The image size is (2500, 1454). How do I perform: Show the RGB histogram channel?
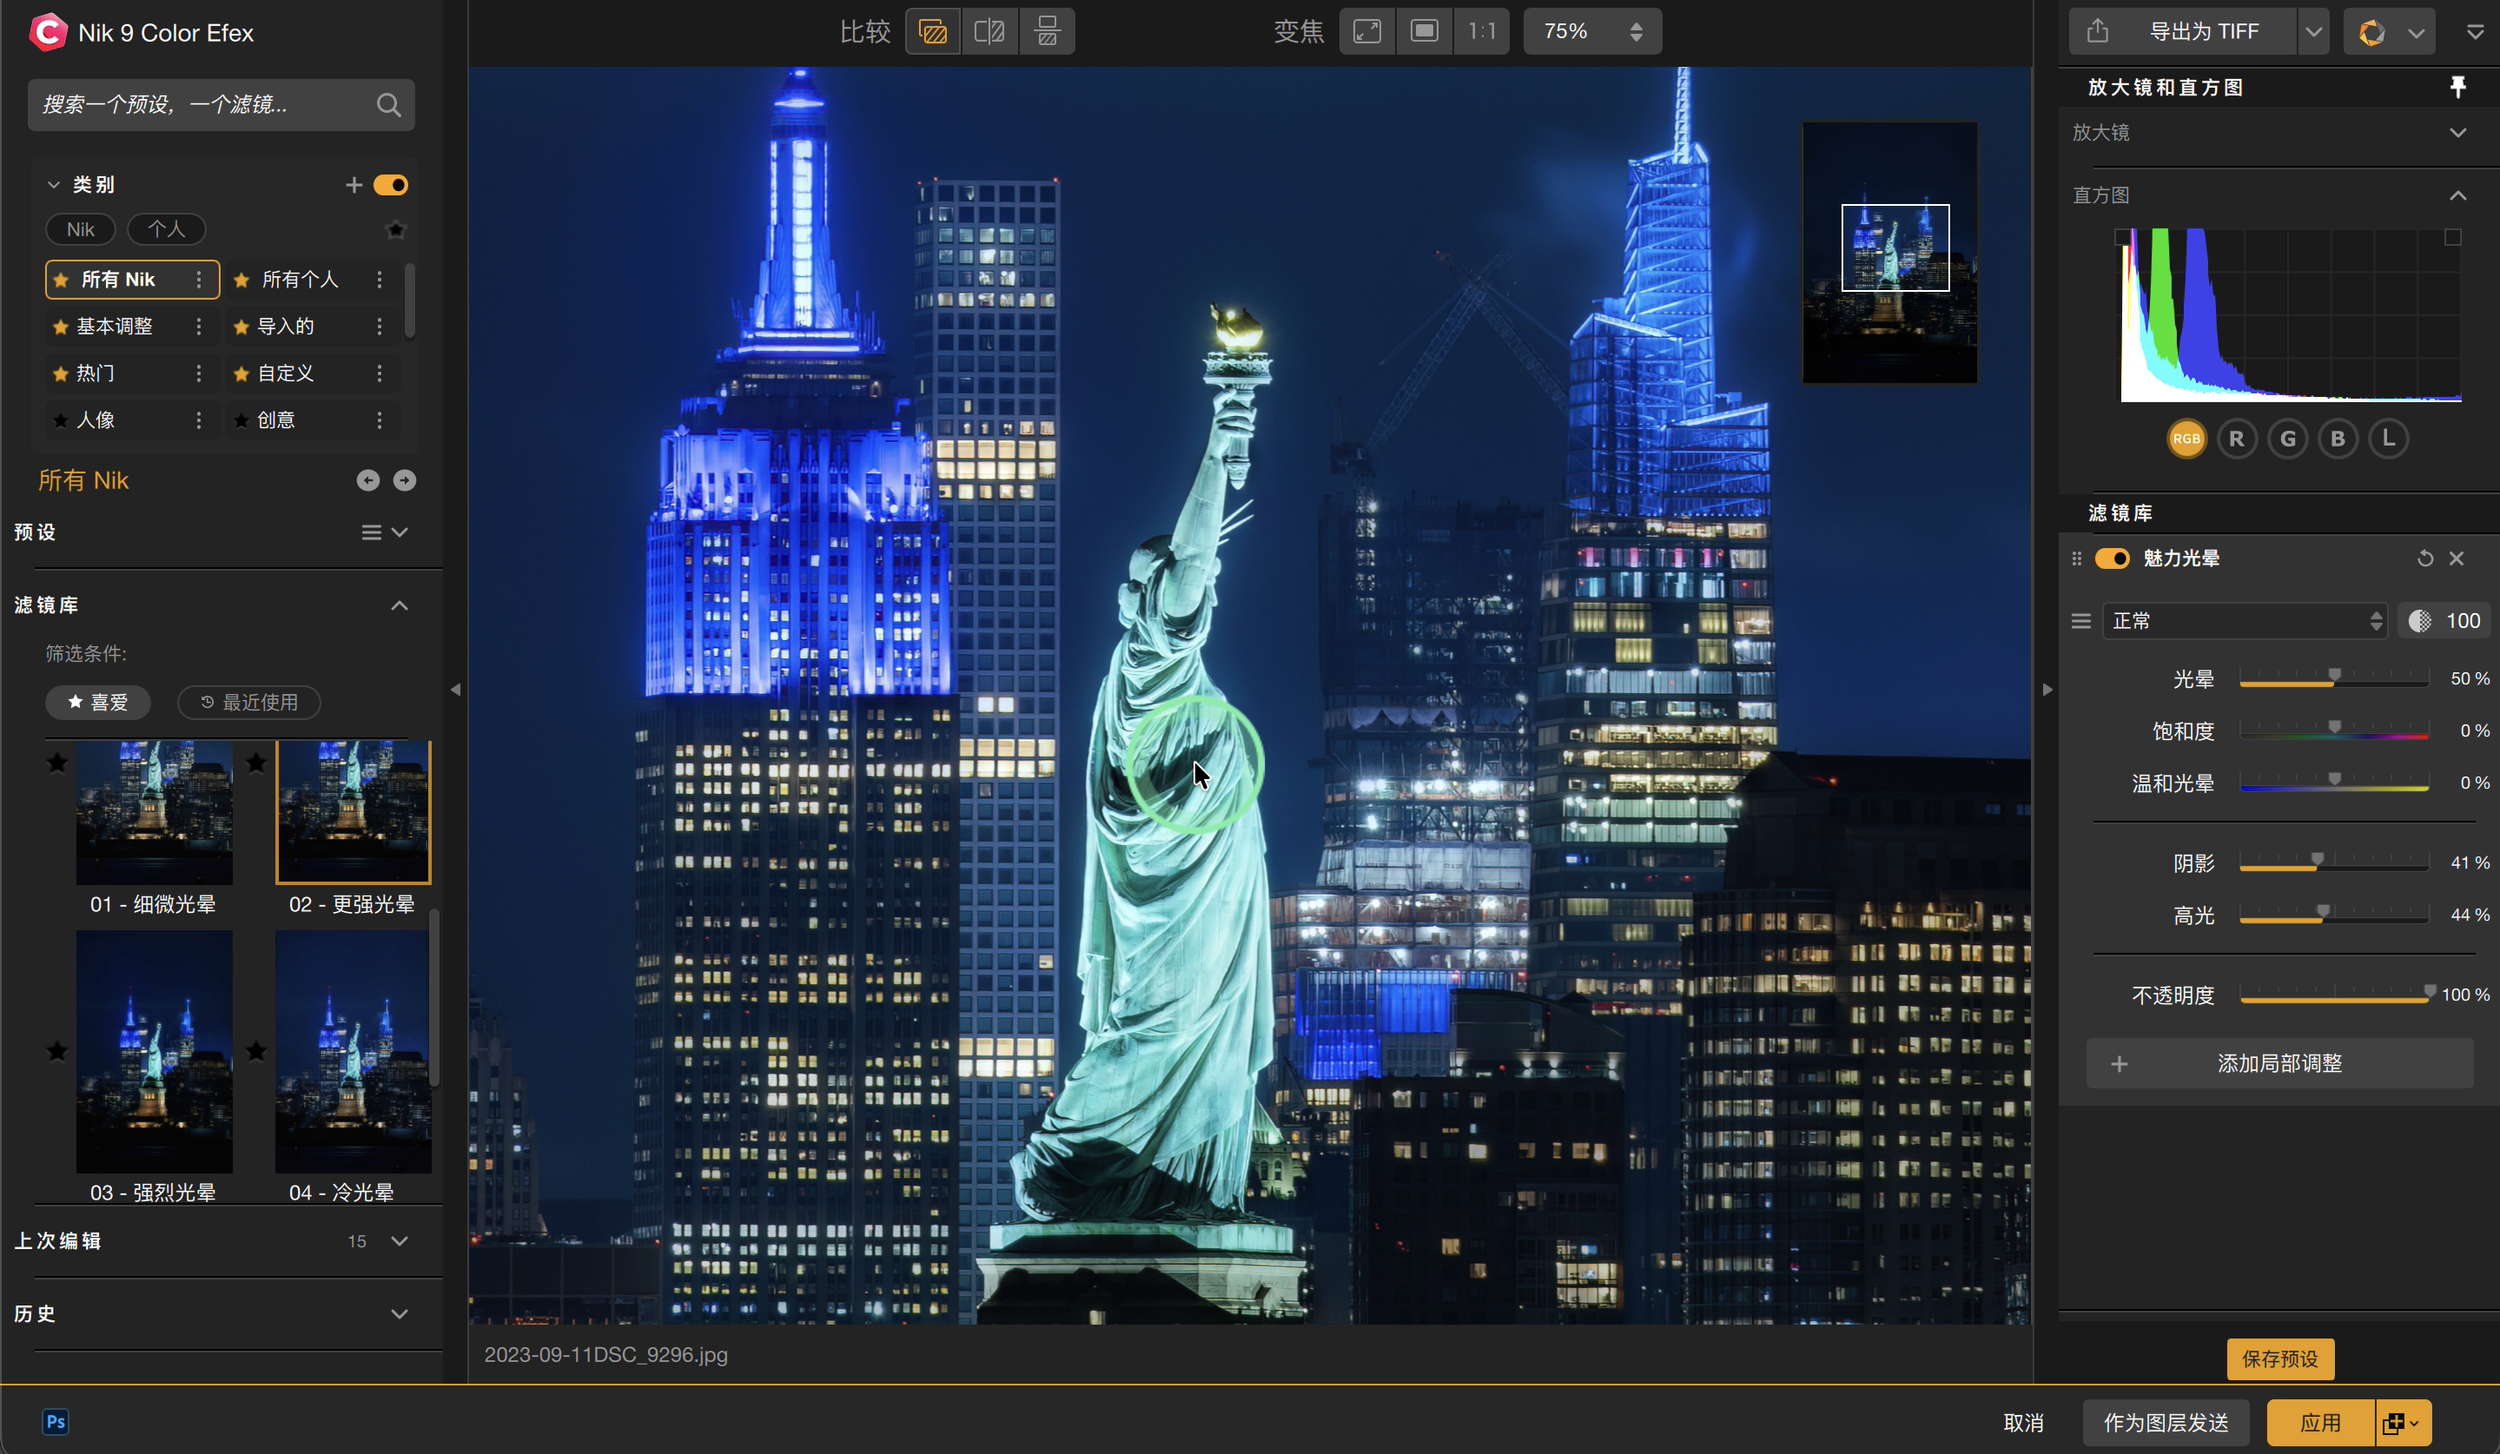[x=2186, y=438]
